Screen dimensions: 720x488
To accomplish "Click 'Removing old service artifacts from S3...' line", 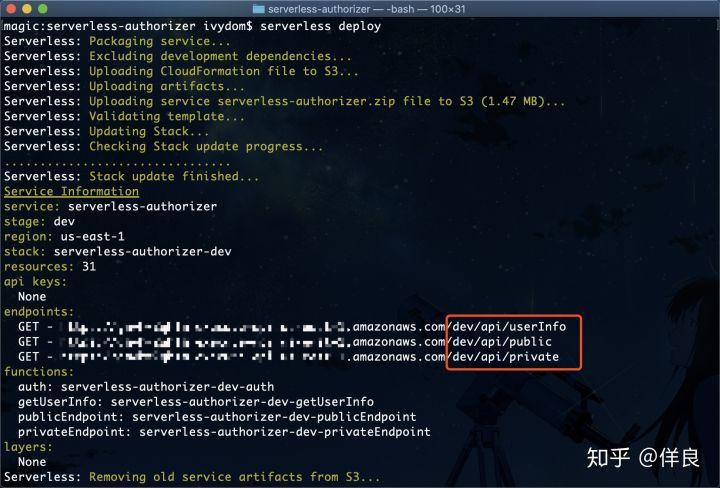I will pyautogui.click(x=235, y=477).
